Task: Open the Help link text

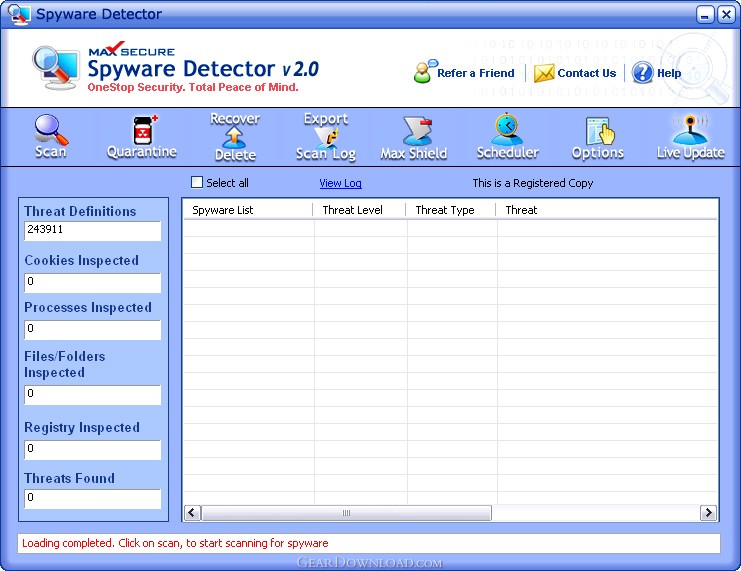Action: point(669,73)
